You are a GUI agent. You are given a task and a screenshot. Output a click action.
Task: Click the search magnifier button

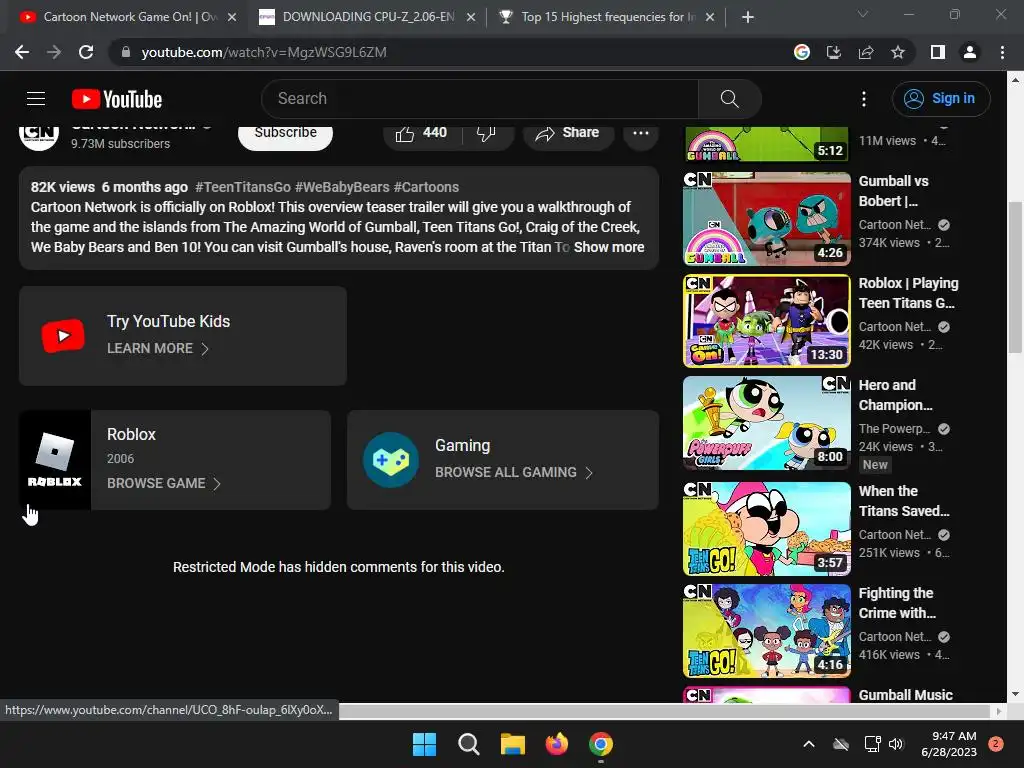coord(729,99)
